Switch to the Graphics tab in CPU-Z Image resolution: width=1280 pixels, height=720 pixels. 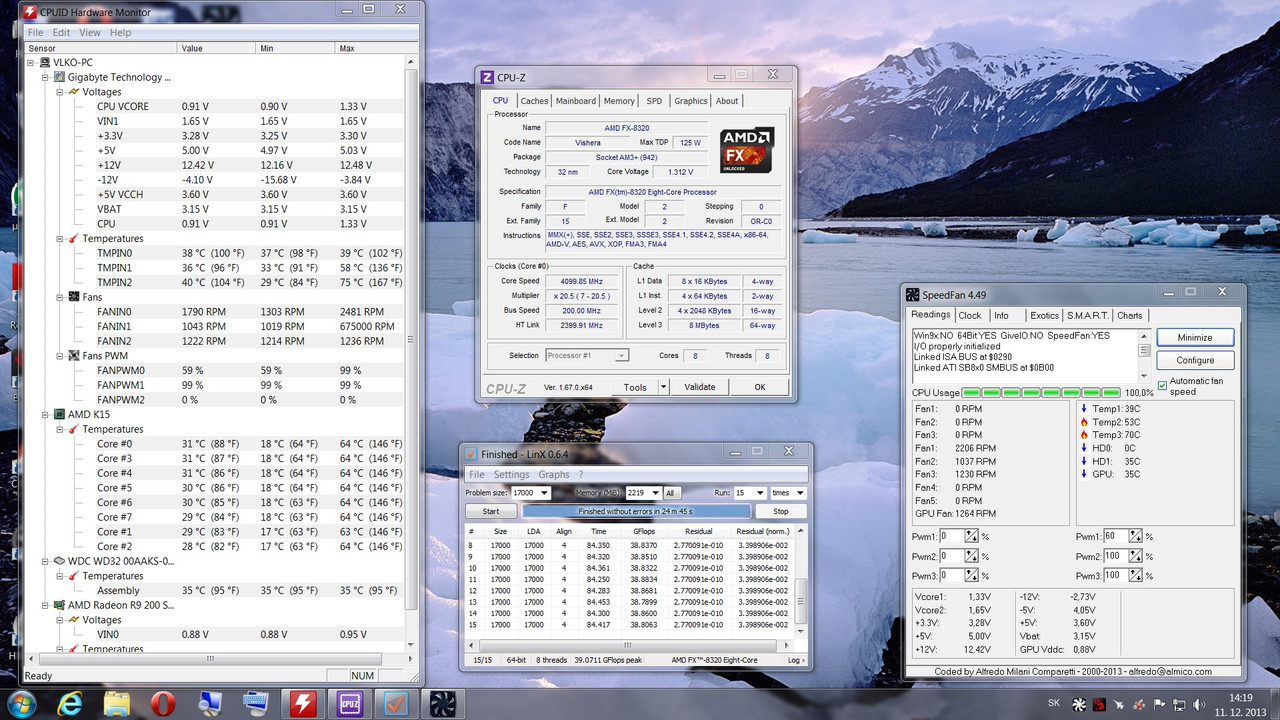[x=690, y=101]
